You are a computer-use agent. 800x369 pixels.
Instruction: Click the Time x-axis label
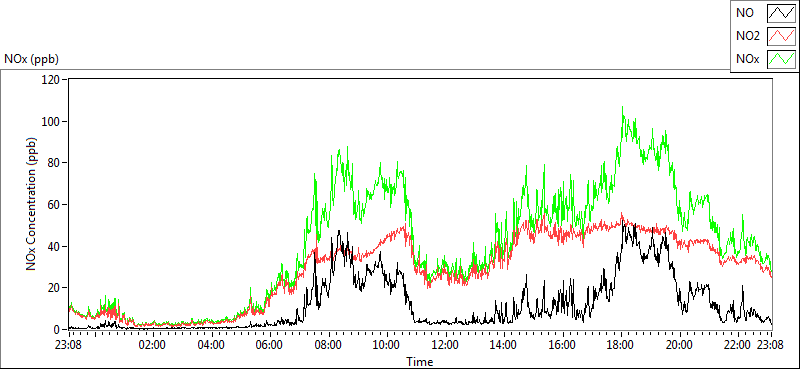(x=420, y=362)
